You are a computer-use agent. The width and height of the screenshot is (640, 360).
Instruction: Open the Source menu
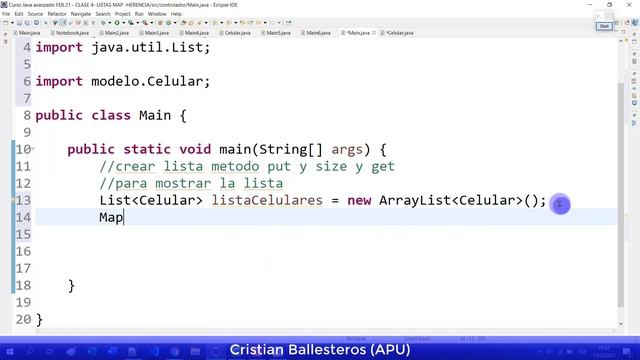click(35, 14)
